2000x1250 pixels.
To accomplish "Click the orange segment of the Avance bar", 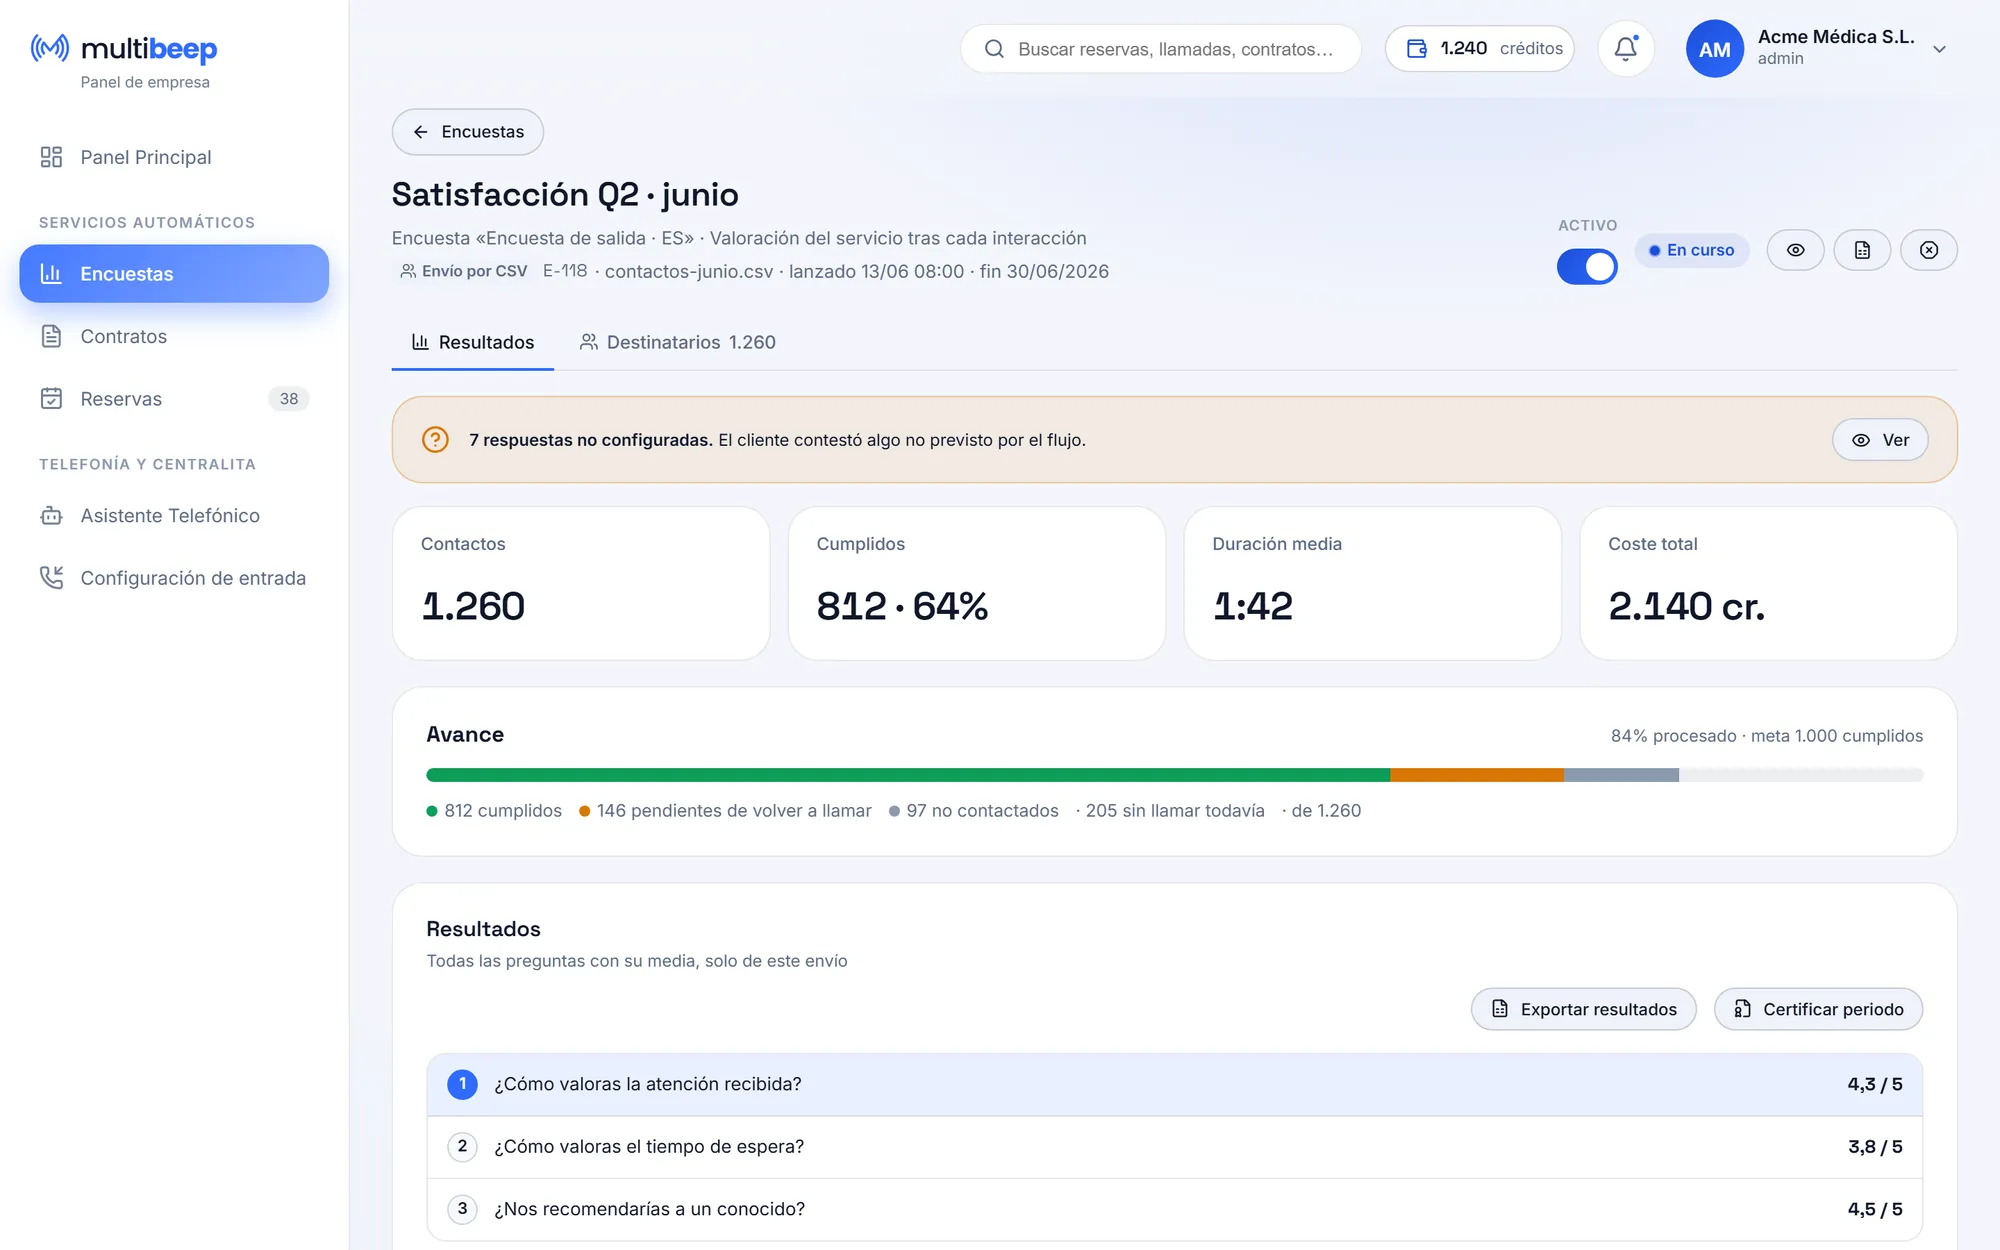I will click(x=1477, y=775).
